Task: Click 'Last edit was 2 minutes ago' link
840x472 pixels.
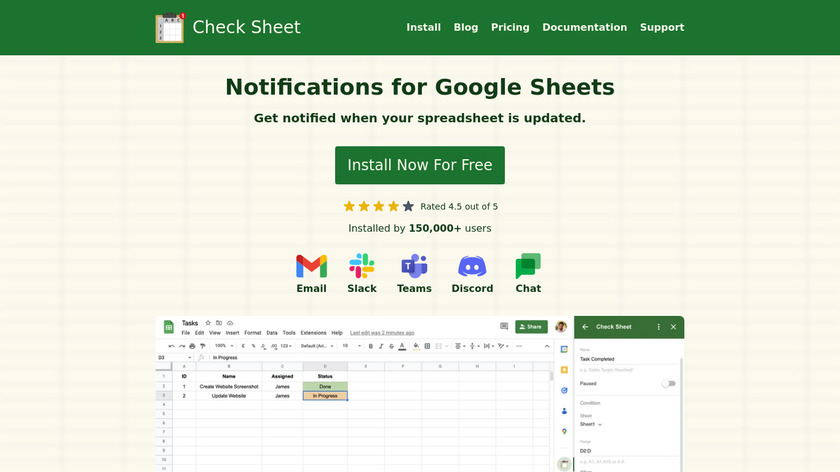Action: click(x=382, y=333)
